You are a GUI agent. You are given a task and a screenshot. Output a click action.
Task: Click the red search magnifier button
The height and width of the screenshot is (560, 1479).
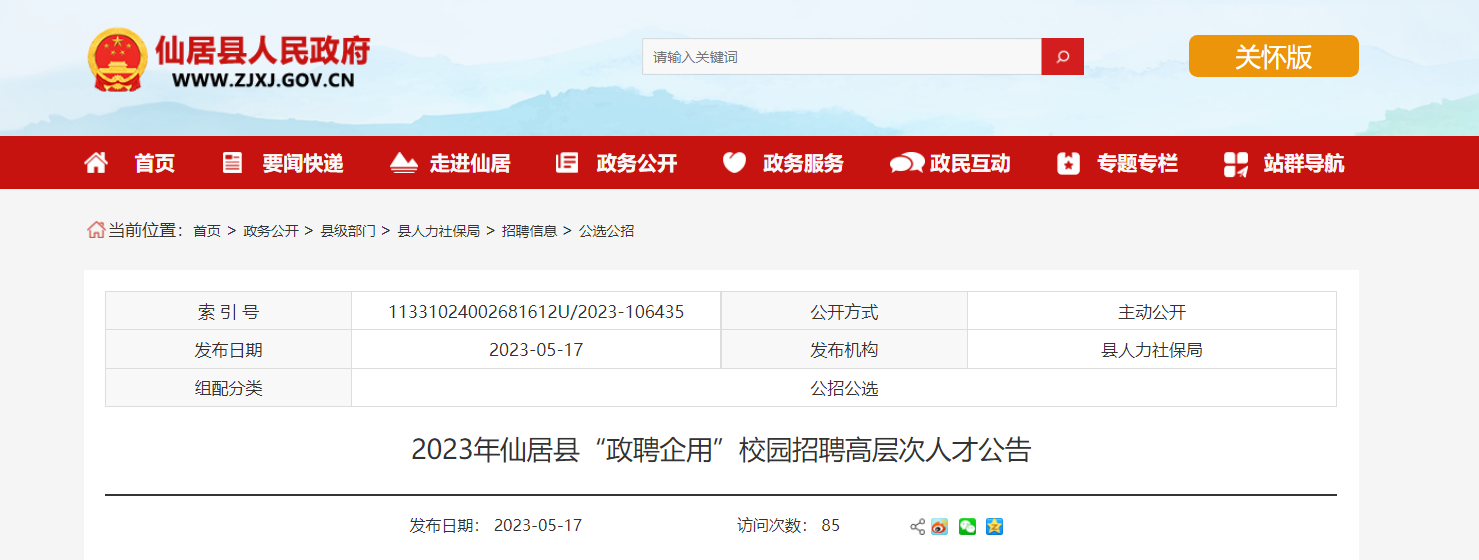point(1062,57)
